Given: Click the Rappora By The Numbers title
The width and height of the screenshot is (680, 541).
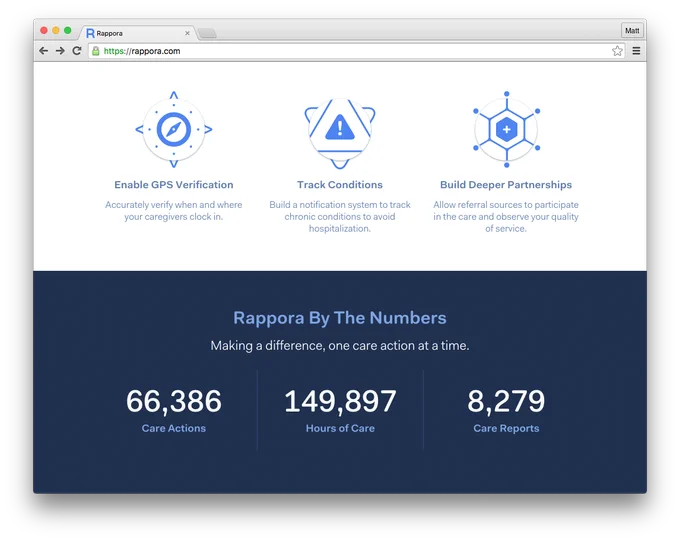Looking at the screenshot, I should coord(340,318).
